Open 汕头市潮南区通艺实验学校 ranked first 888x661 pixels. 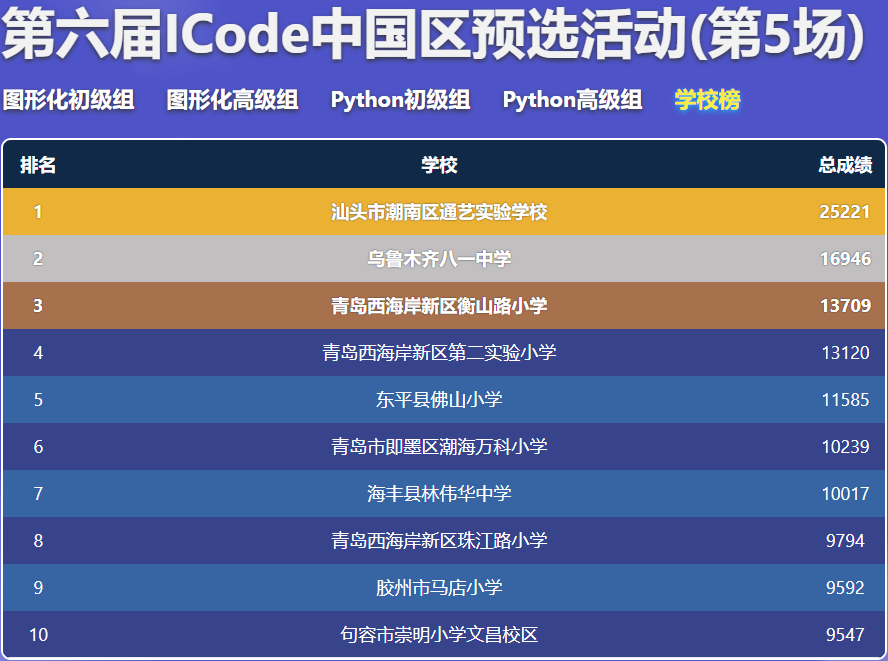coord(442,212)
